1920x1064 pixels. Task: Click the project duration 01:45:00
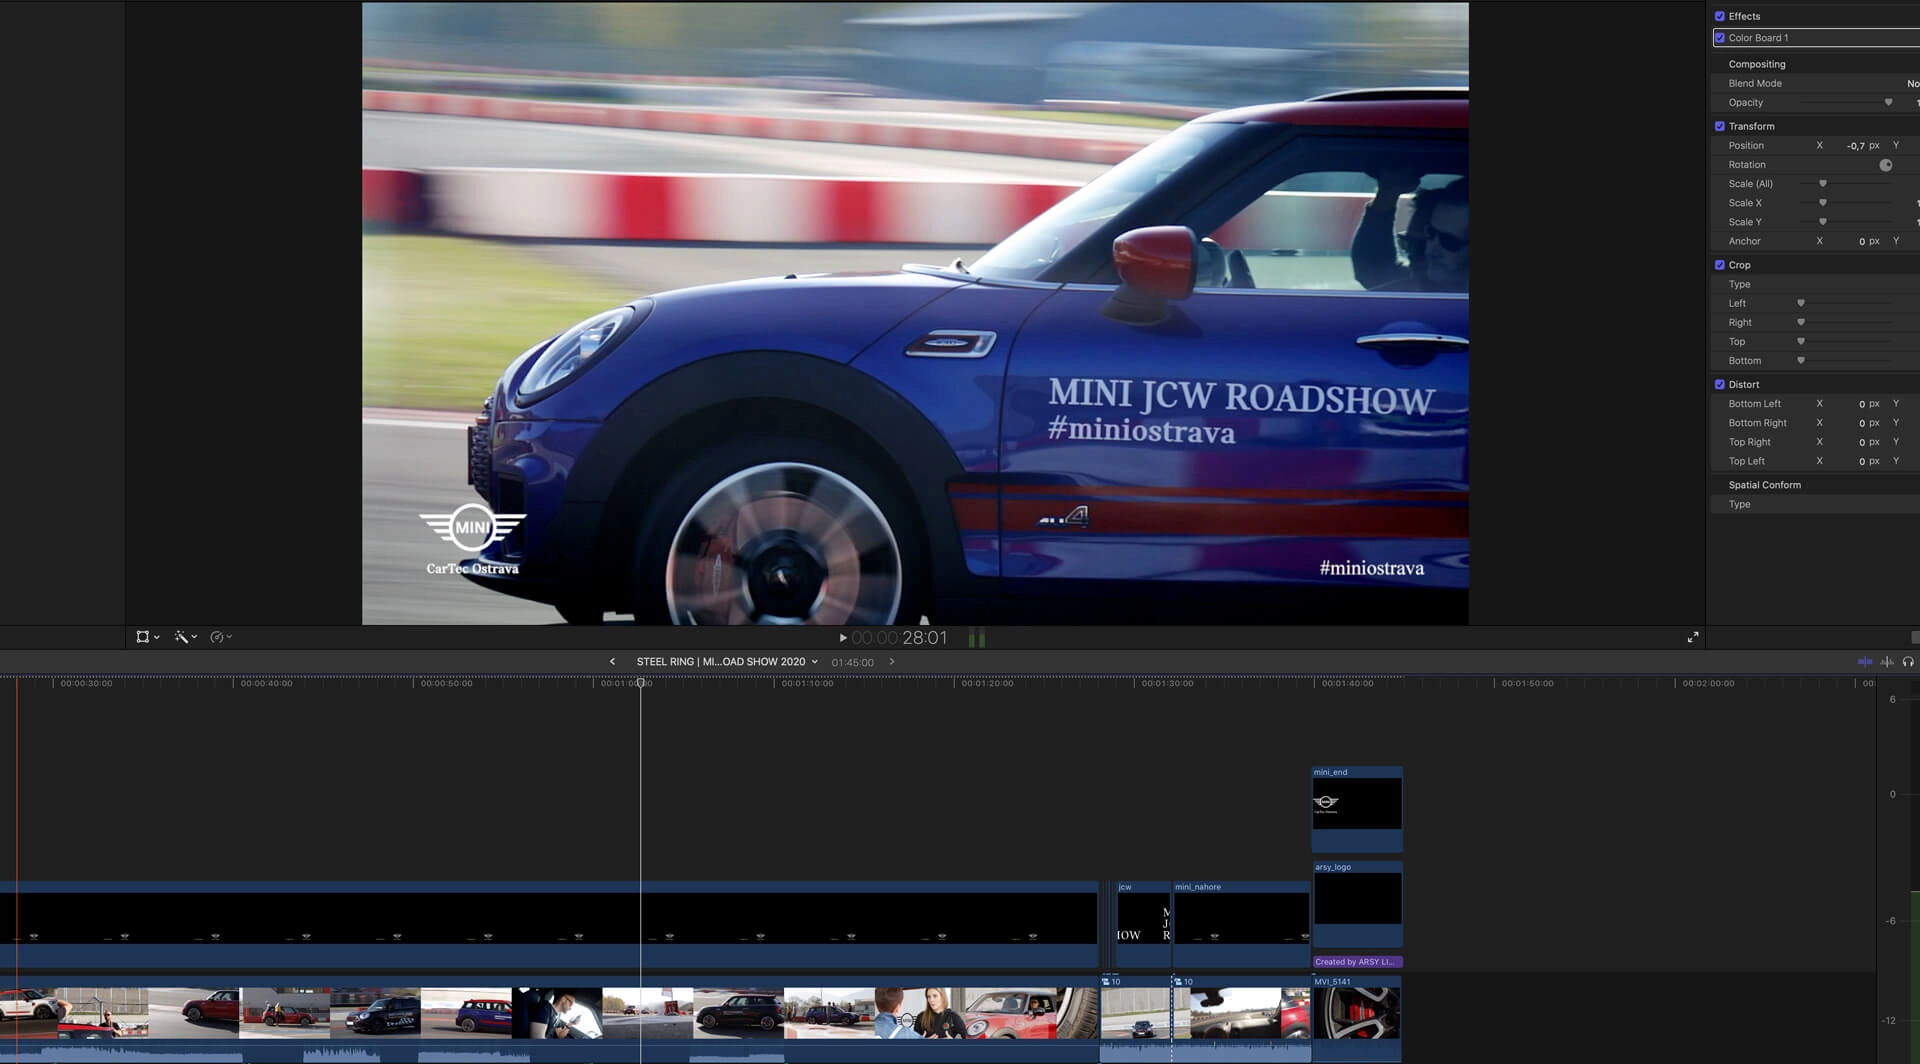852,662
